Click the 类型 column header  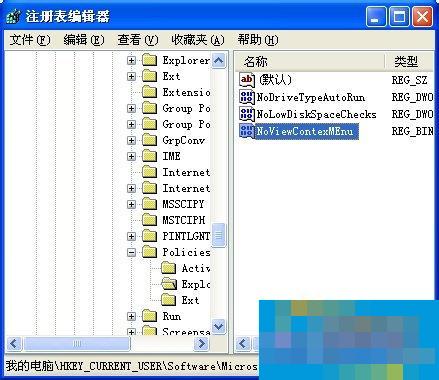tap(410, 61)
